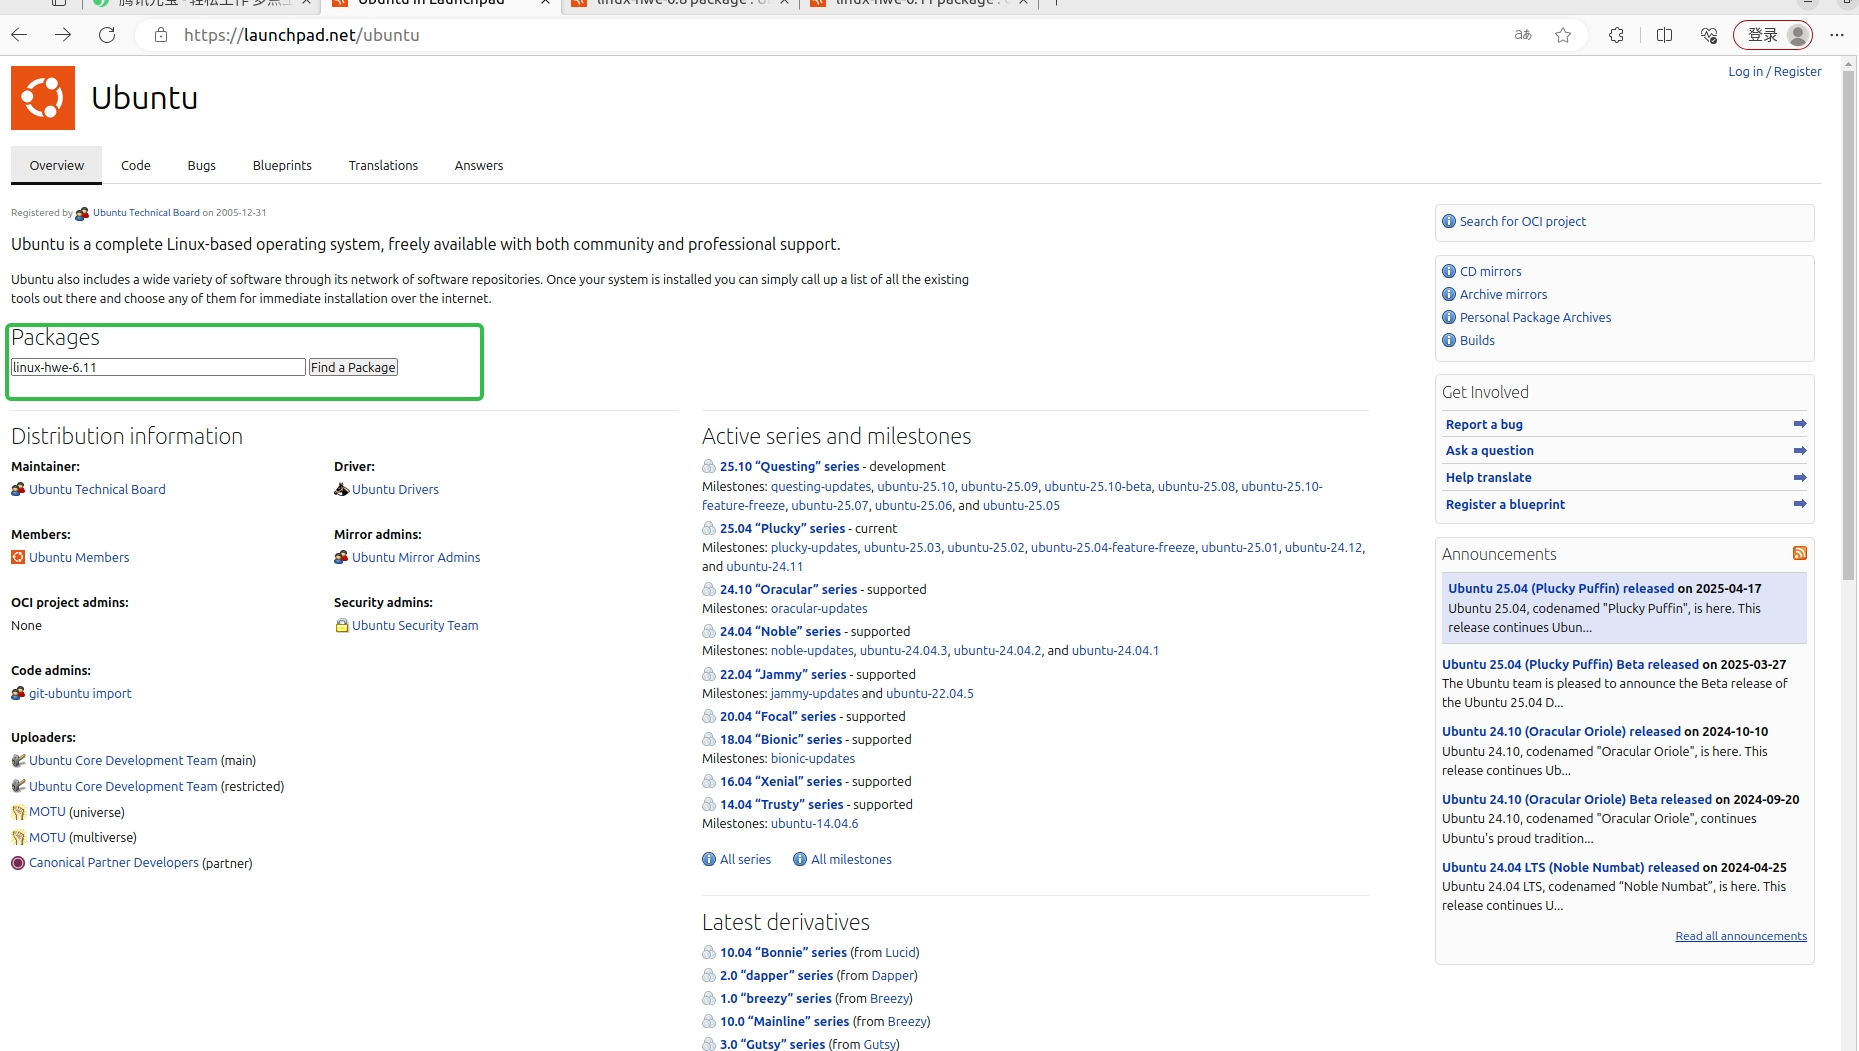This screenshot has width=1859, height=1051.
Task: Click info icon beside CD mirrors
Action: click(1449, 271)
